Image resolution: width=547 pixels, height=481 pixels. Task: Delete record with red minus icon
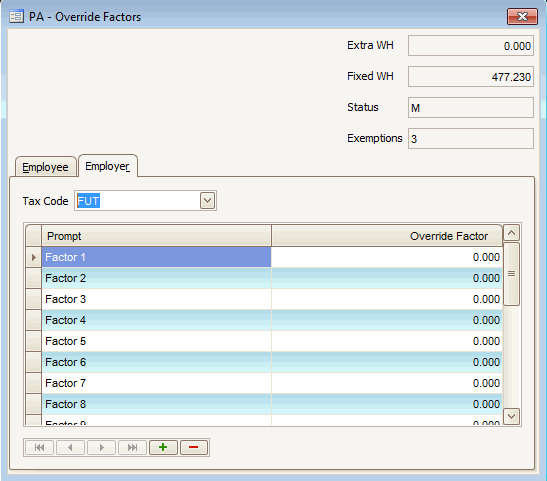coord(194,448)
